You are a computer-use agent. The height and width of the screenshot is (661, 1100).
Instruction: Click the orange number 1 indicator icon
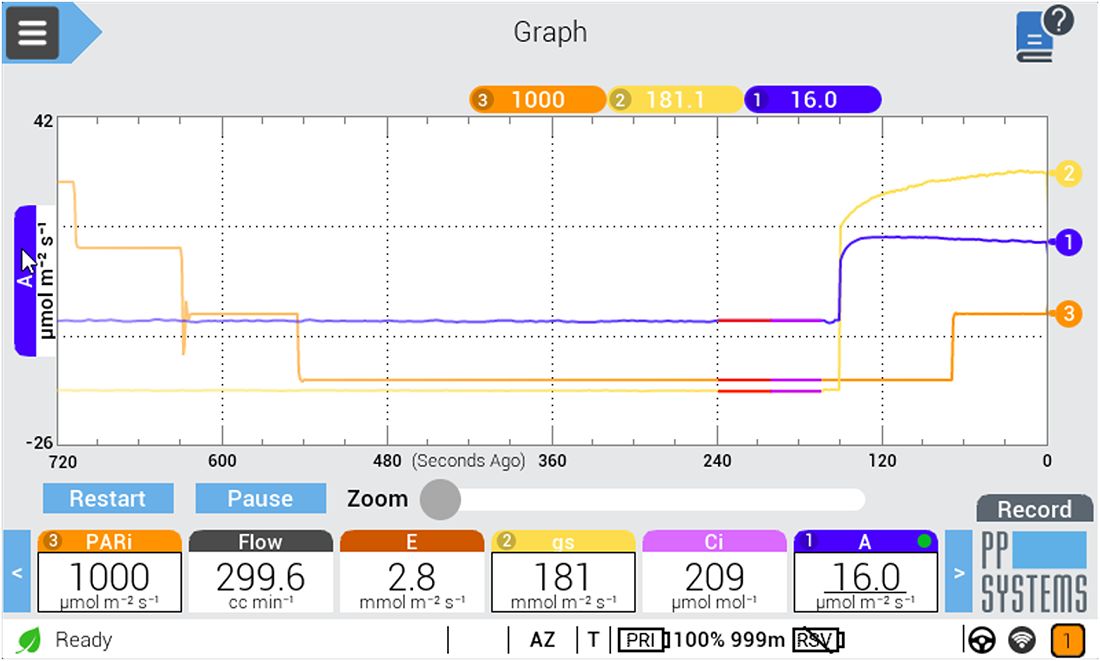1067,640
